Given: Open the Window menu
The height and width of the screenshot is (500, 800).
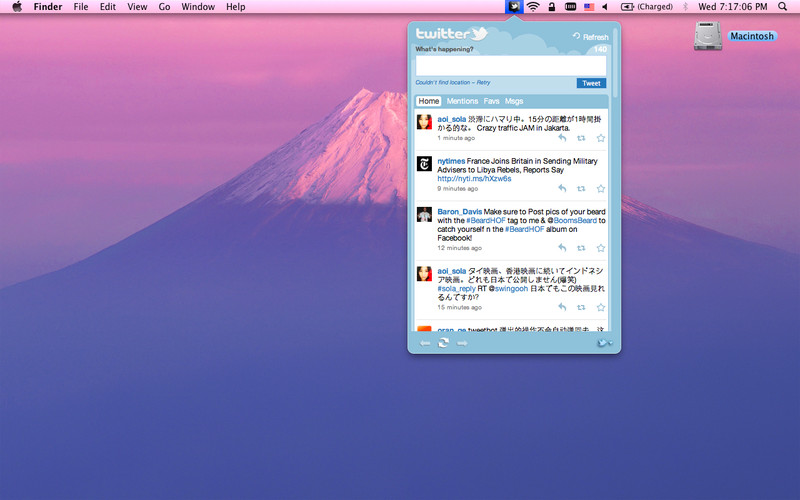Looking at the screenshot, I should pos(198,7).
